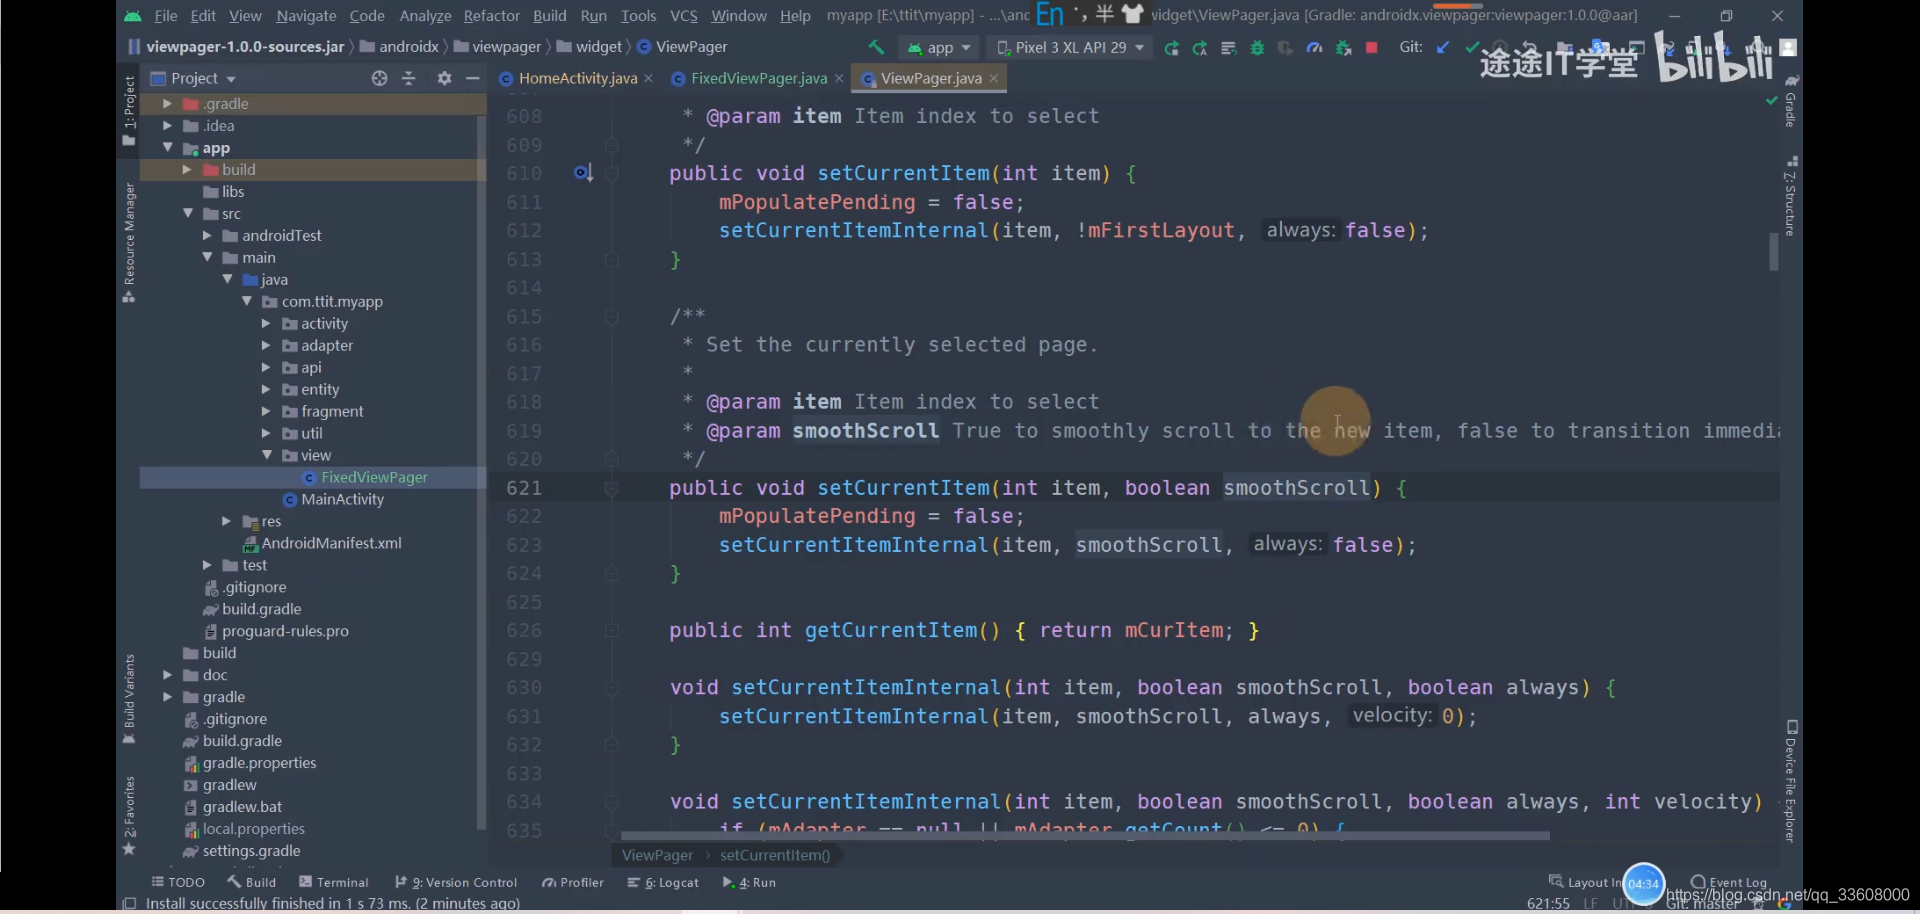Open the Profiler tool window
Image resolution: width=1920 pixels, height=914 pixels.
pyautogui.click(x=573, y=883)
